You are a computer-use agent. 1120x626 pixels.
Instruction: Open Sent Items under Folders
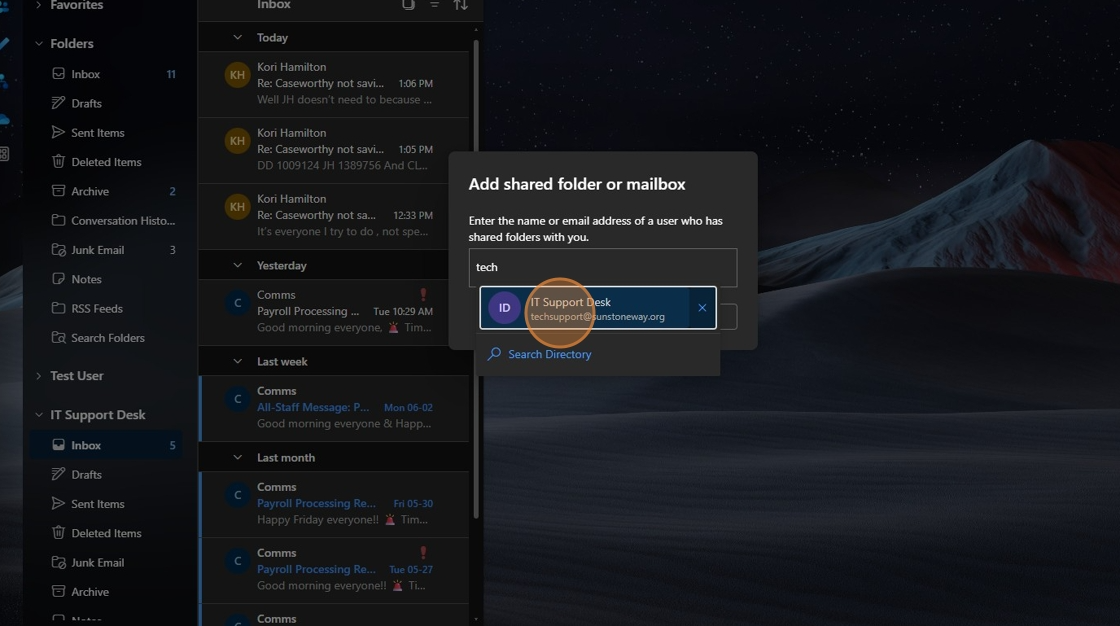pyautogui.click(x=106, y=133)
